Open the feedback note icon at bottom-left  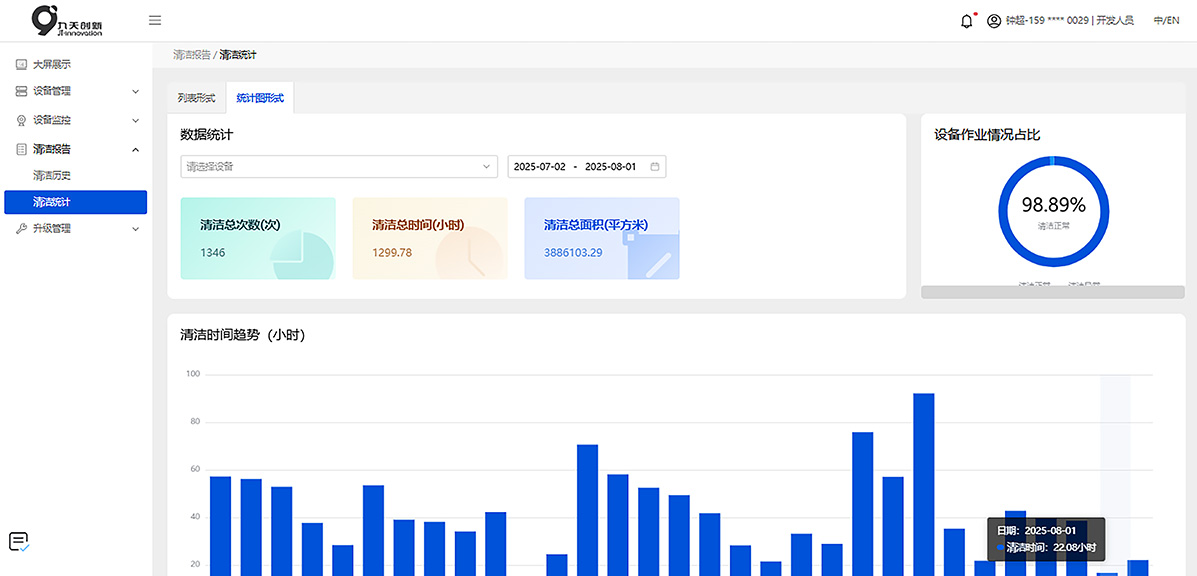(19, 542)
